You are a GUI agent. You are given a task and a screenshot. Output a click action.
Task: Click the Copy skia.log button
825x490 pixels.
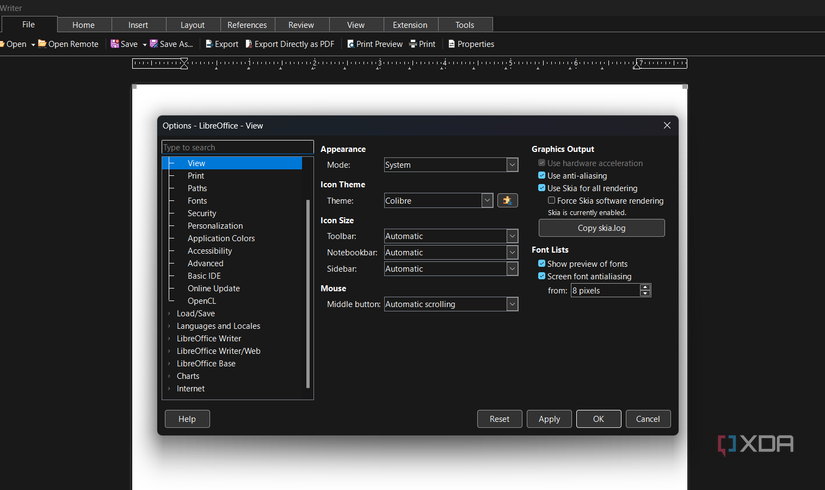click(601, 228)
